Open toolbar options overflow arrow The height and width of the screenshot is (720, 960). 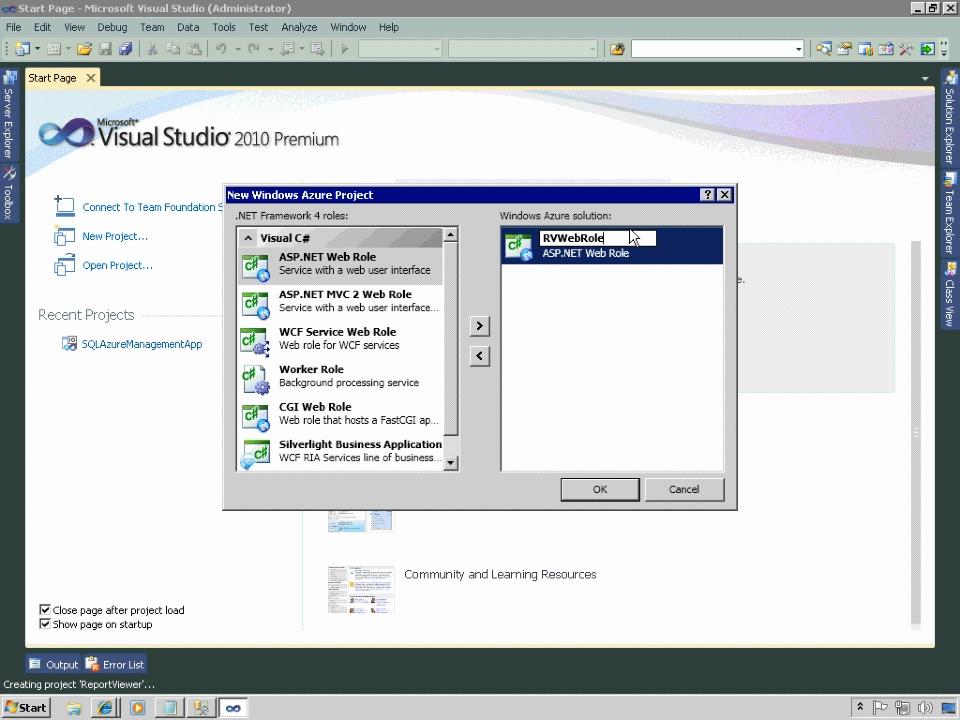click(x=944, y=49)
